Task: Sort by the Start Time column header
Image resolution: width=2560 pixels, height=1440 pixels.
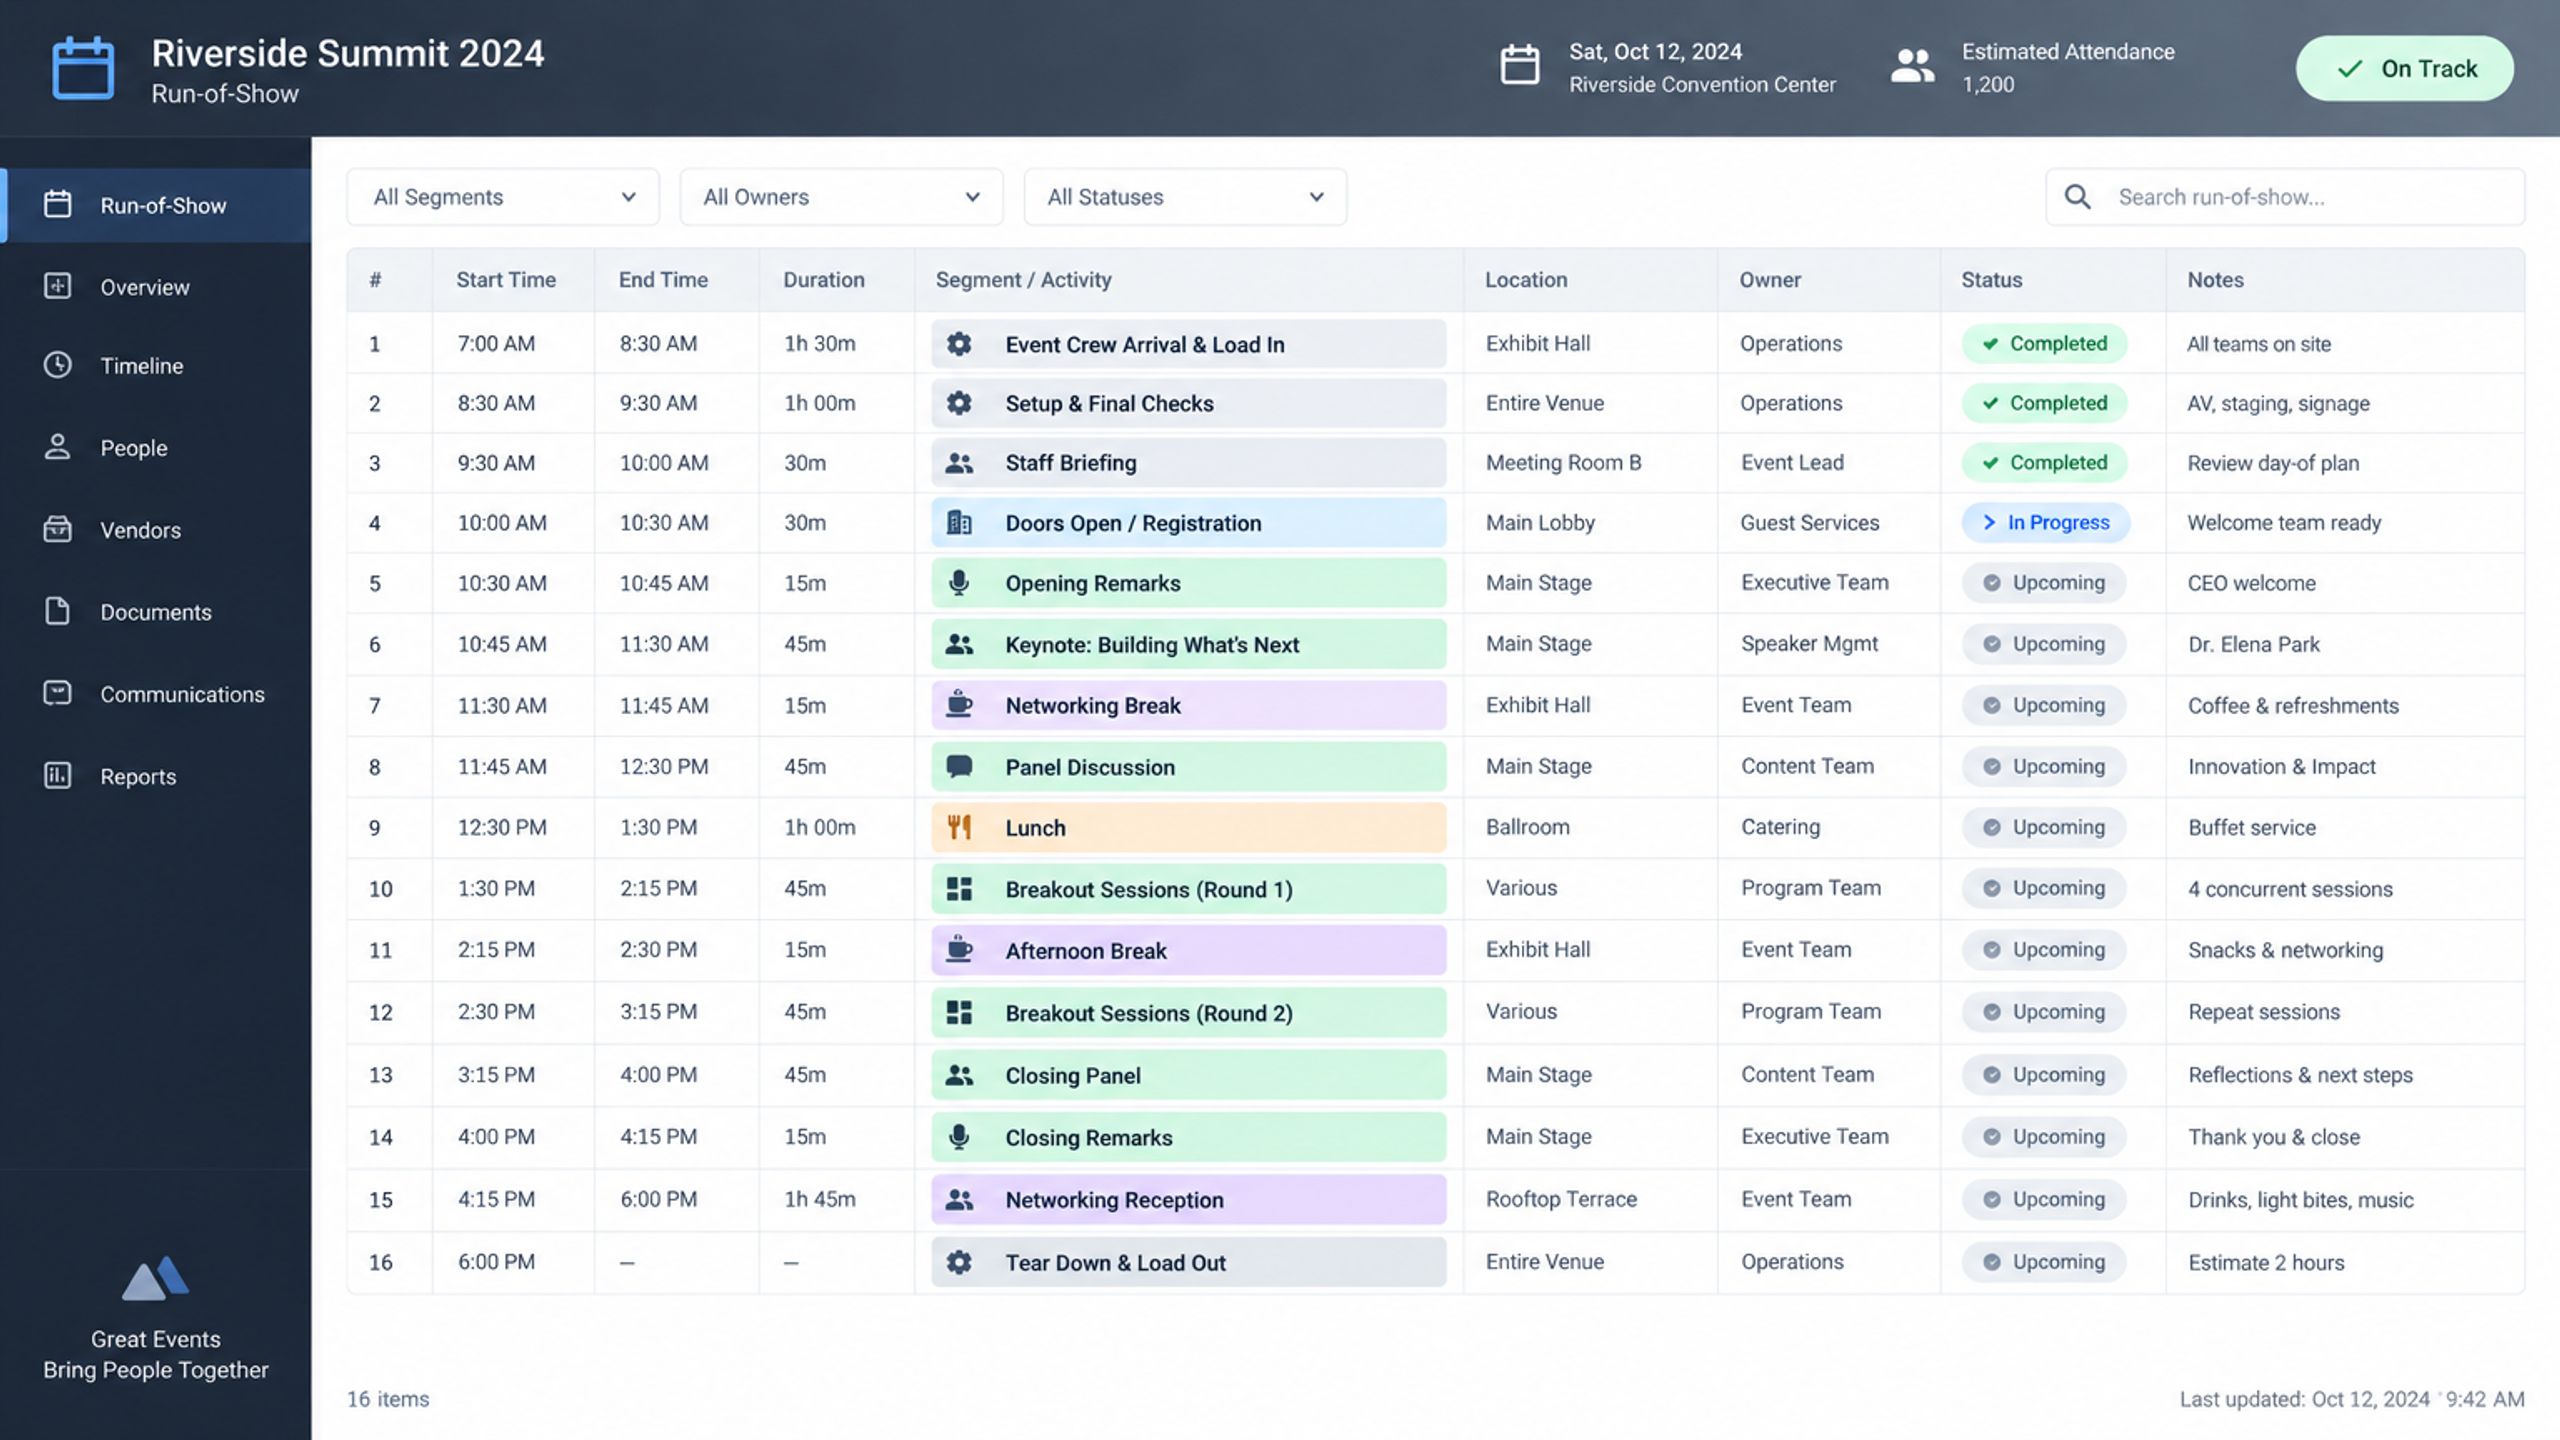Action: [x=506, y=280]
